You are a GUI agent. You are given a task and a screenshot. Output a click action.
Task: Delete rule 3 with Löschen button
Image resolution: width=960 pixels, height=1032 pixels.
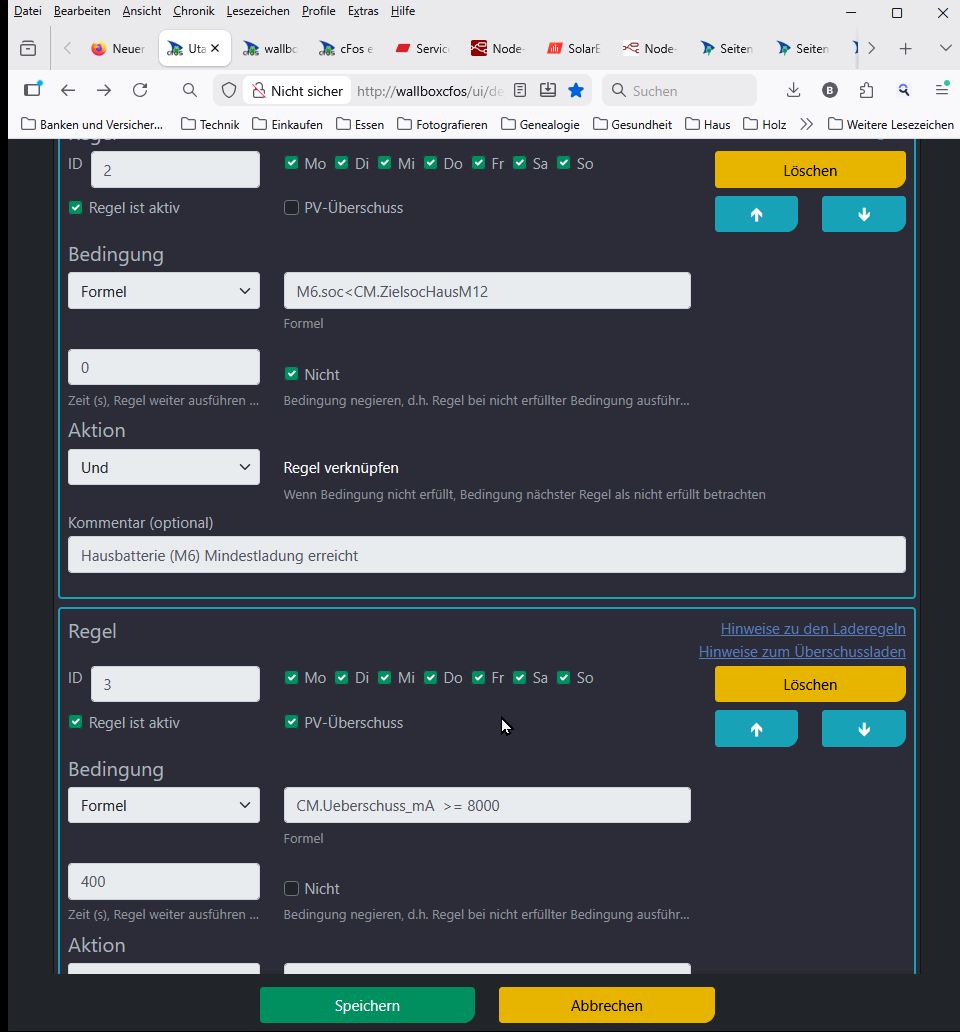pyautogui.click(x=810, y=685)
